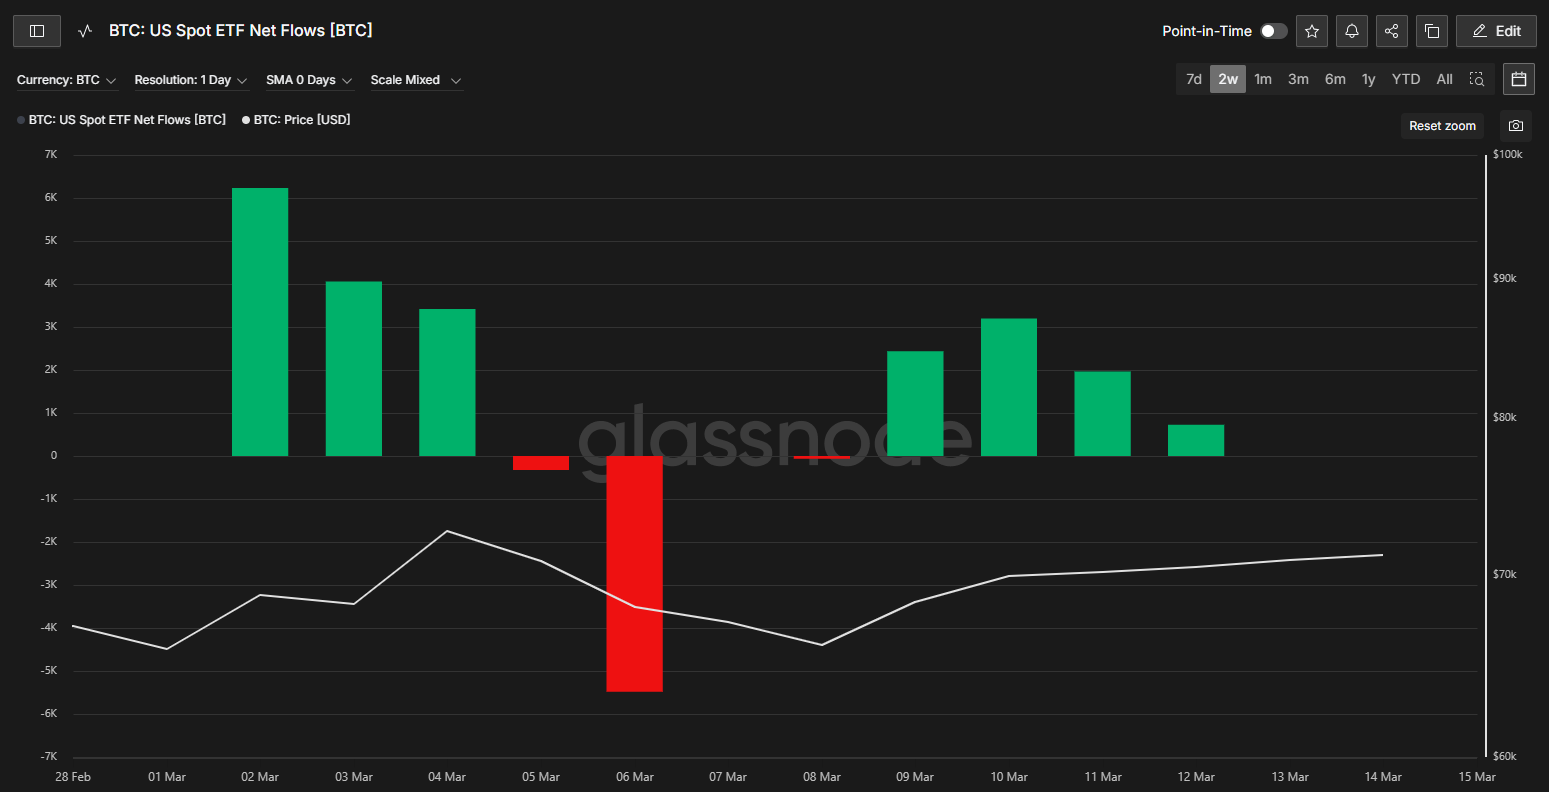Open the calendar date picker icon
This screenshot has width=1549, height=792.
pyautogui.click(x=1518, y=79)
